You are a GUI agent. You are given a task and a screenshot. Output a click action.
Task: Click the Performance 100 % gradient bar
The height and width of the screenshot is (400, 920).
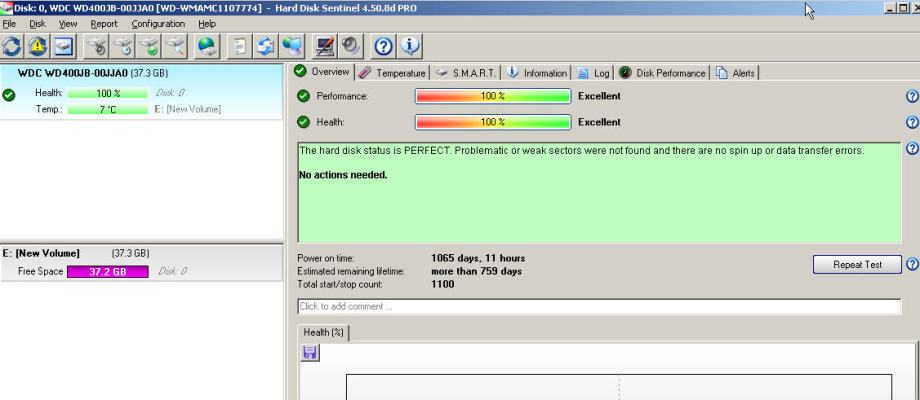(x=493, y=96)
